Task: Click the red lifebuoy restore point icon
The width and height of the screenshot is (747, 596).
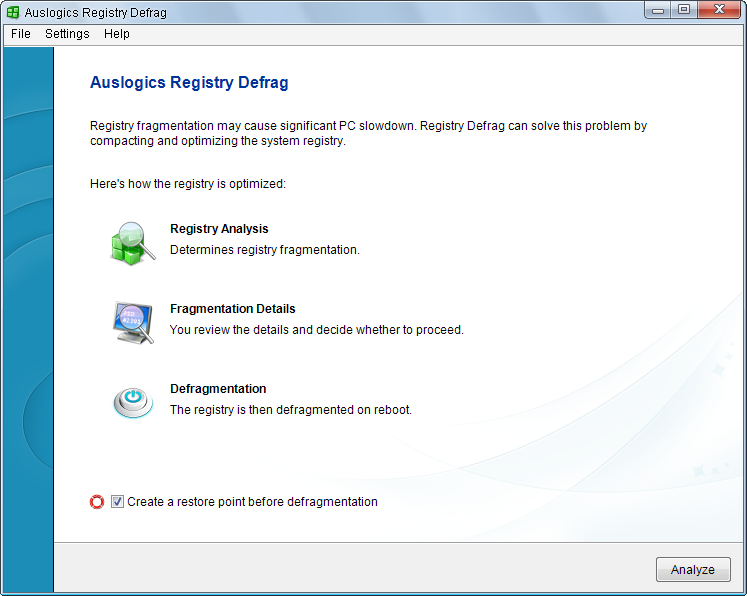Action: point(97,502)
